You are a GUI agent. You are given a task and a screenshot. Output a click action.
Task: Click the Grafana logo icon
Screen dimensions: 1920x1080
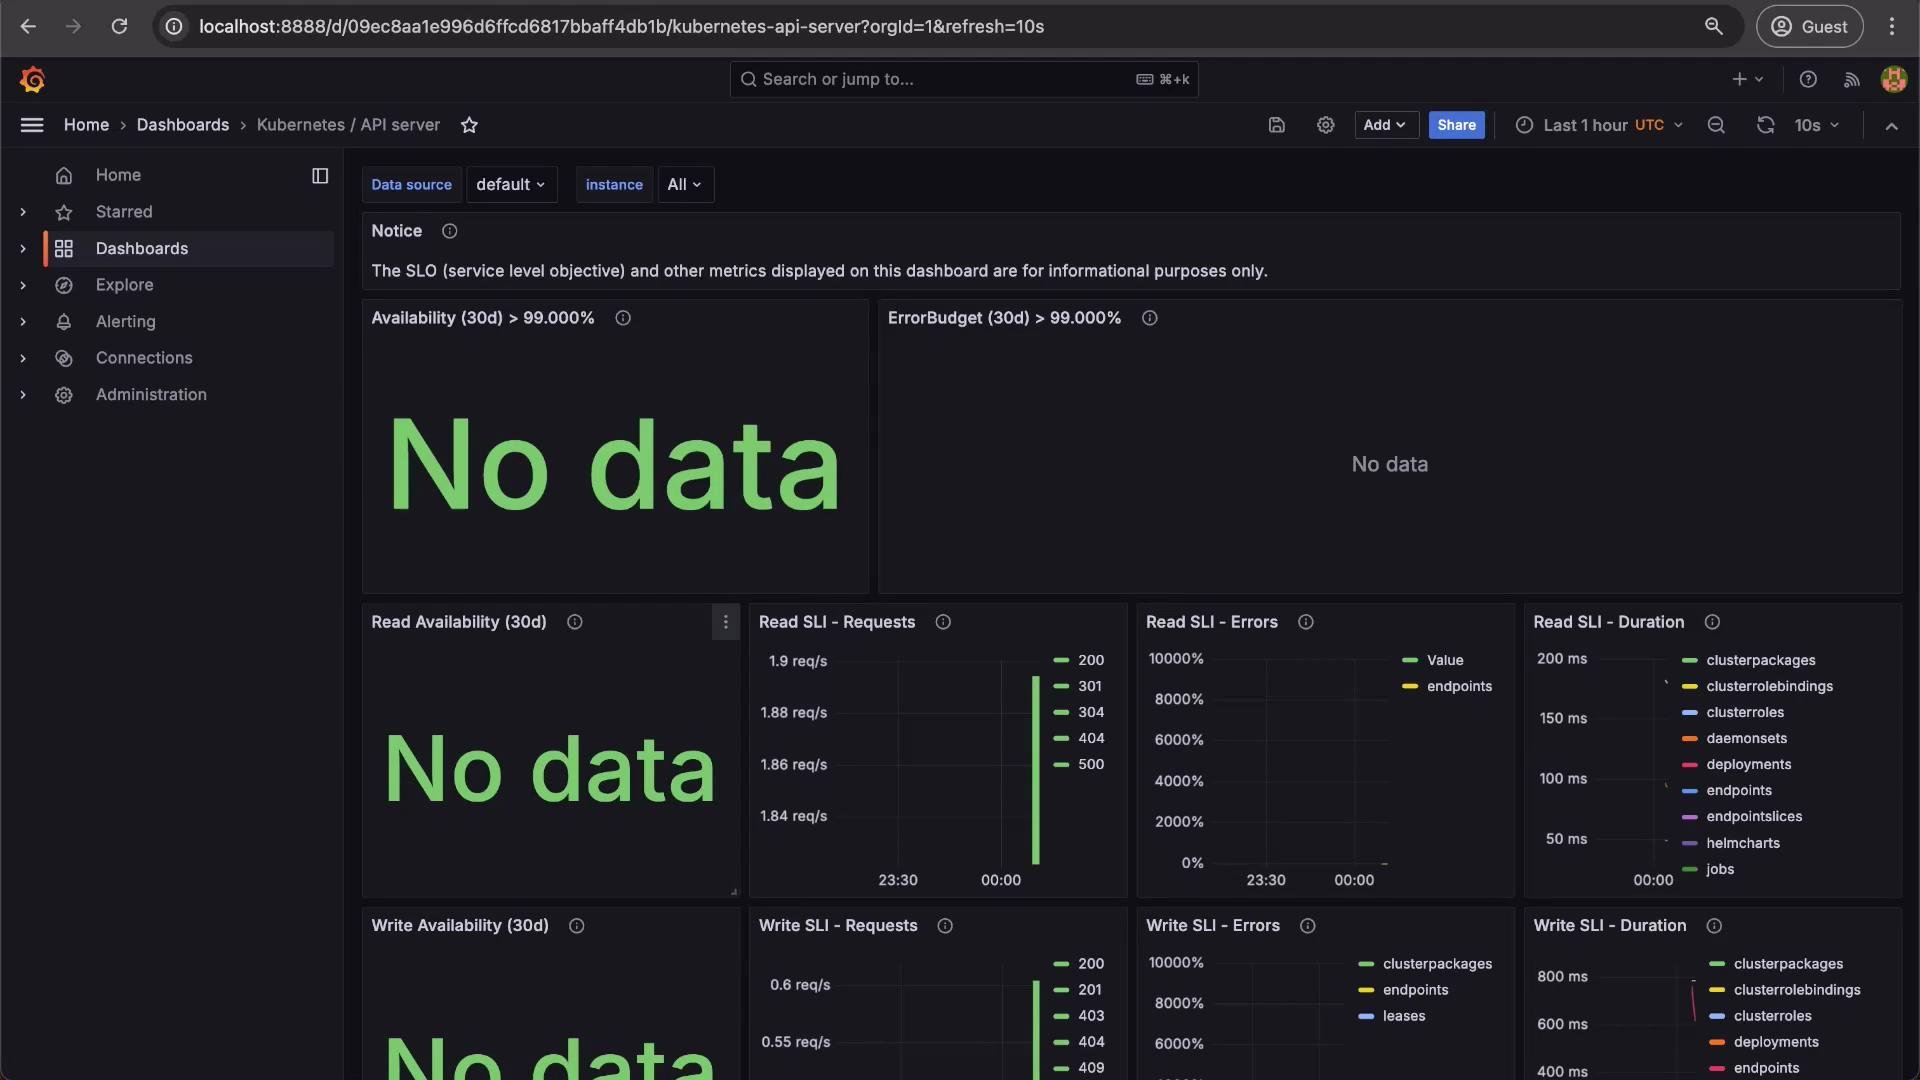[32, 79]
